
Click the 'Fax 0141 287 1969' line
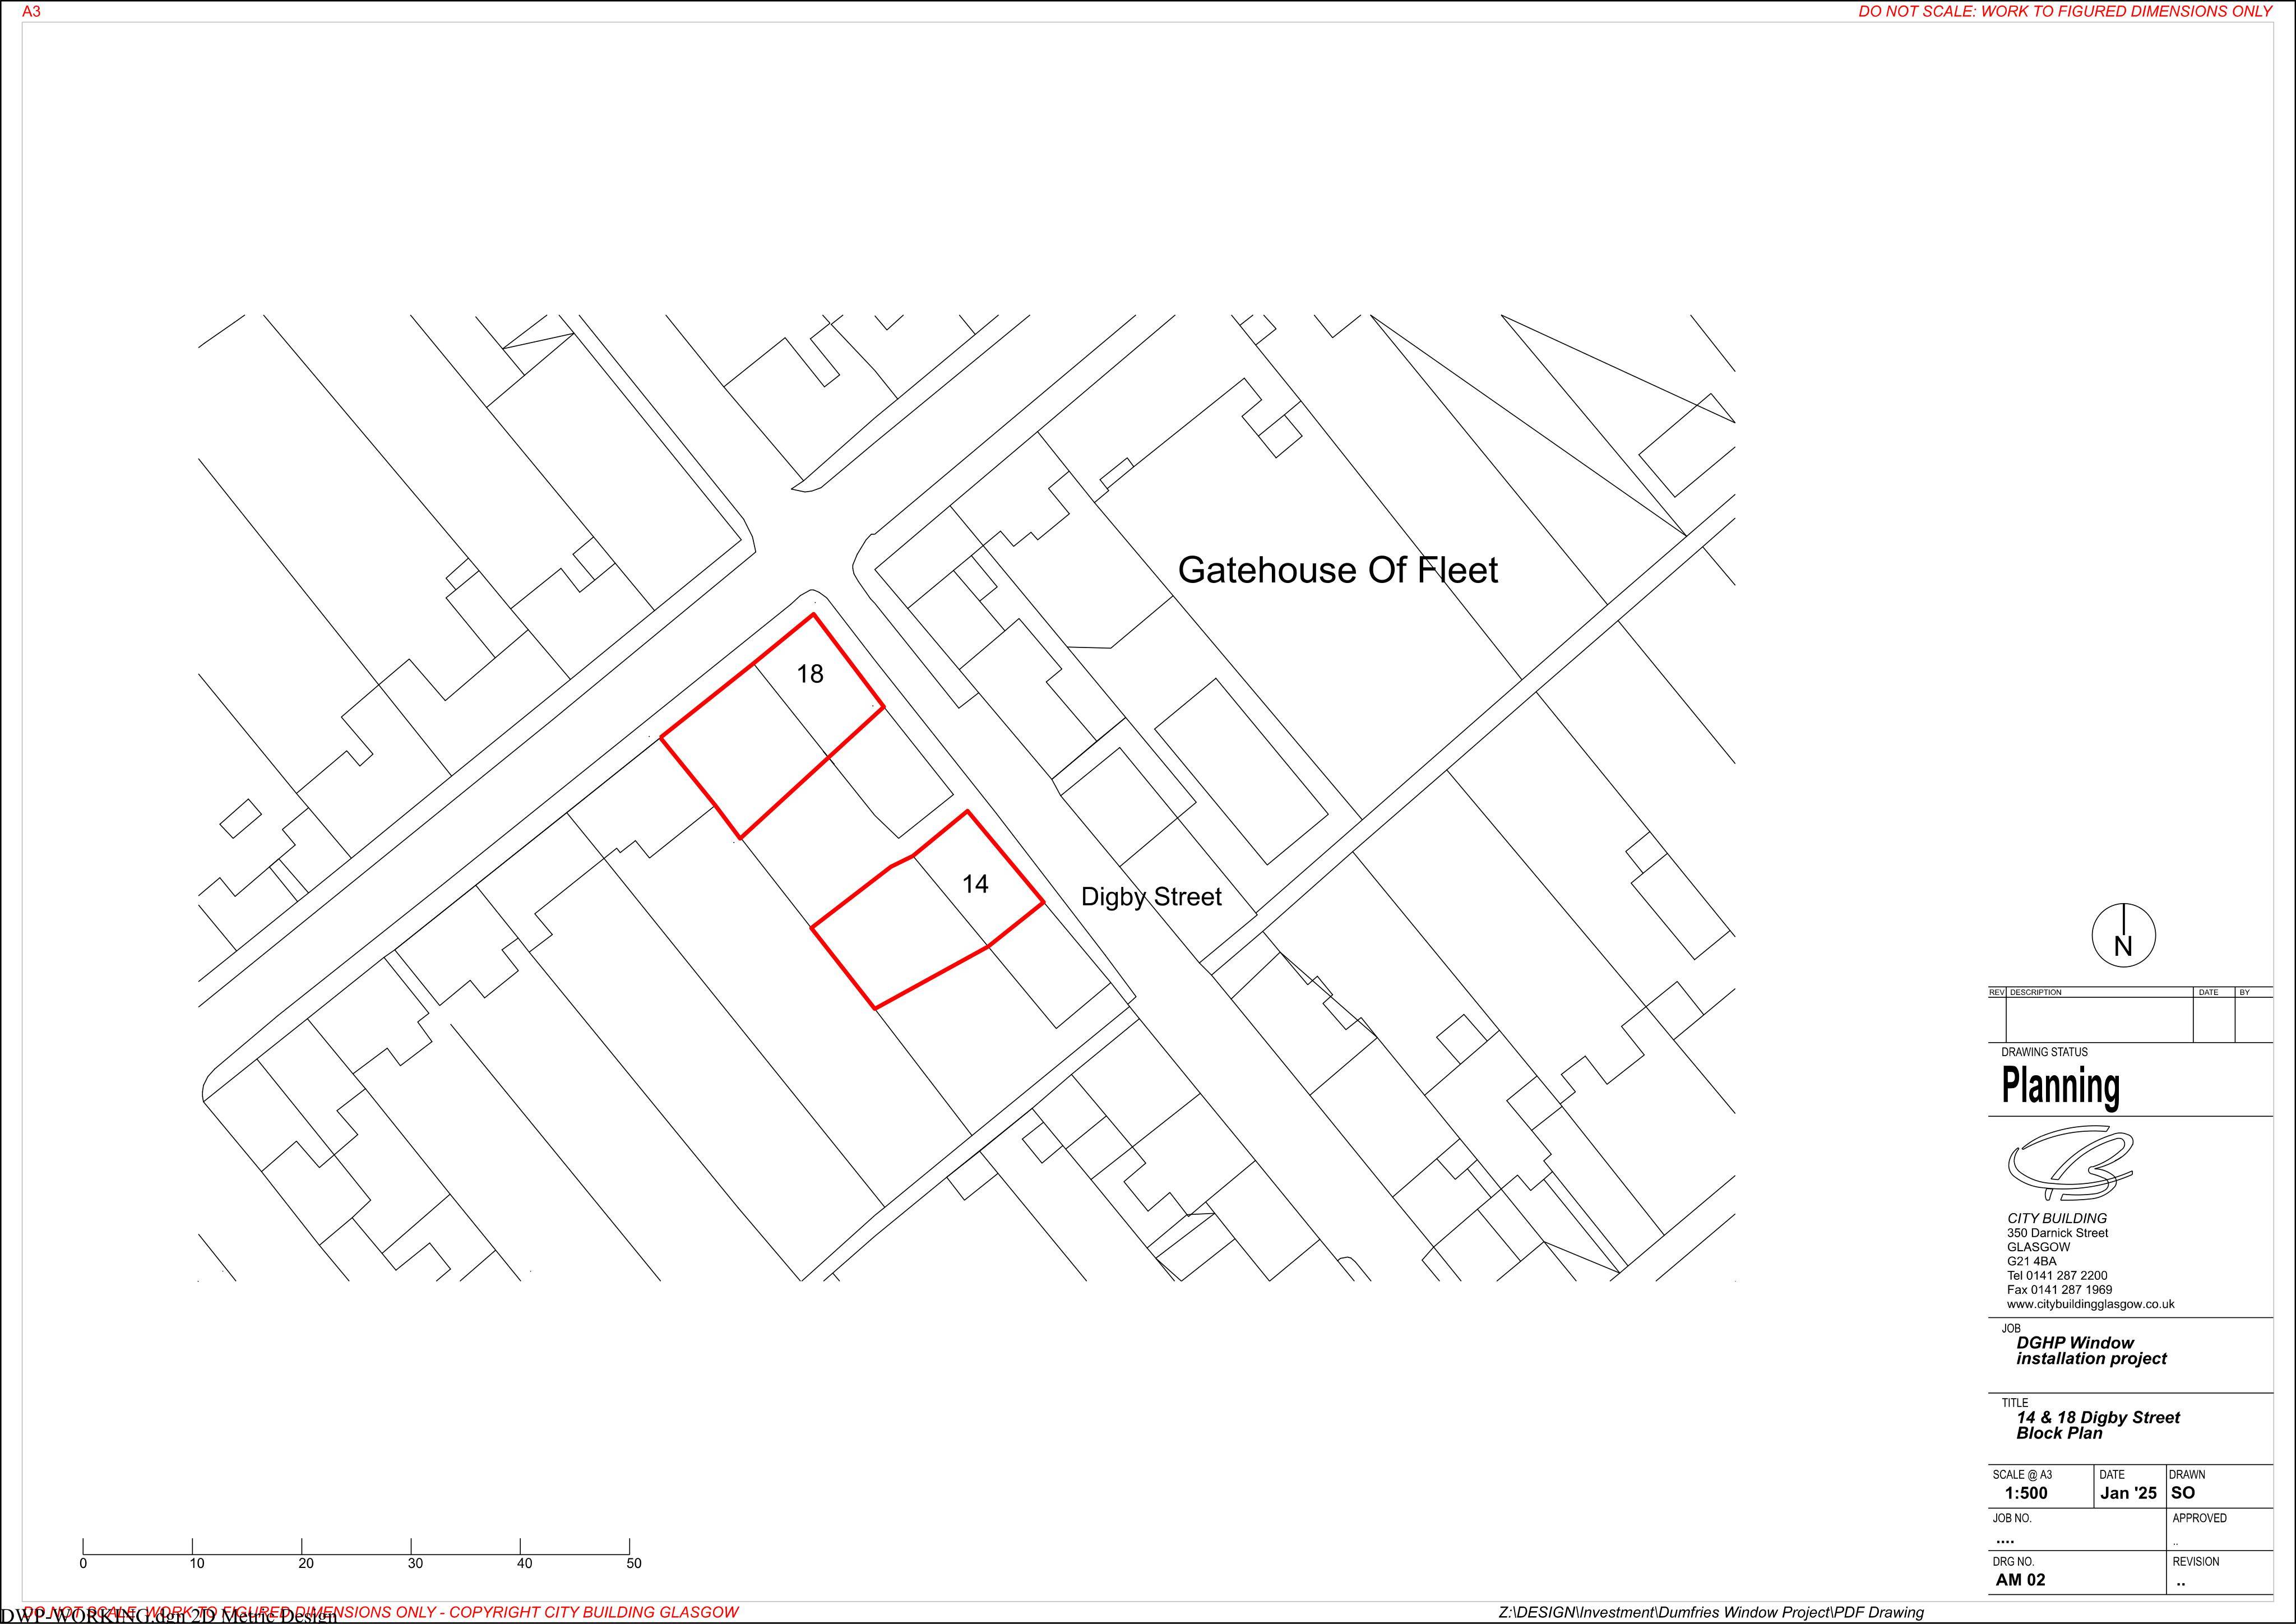2059,1290
